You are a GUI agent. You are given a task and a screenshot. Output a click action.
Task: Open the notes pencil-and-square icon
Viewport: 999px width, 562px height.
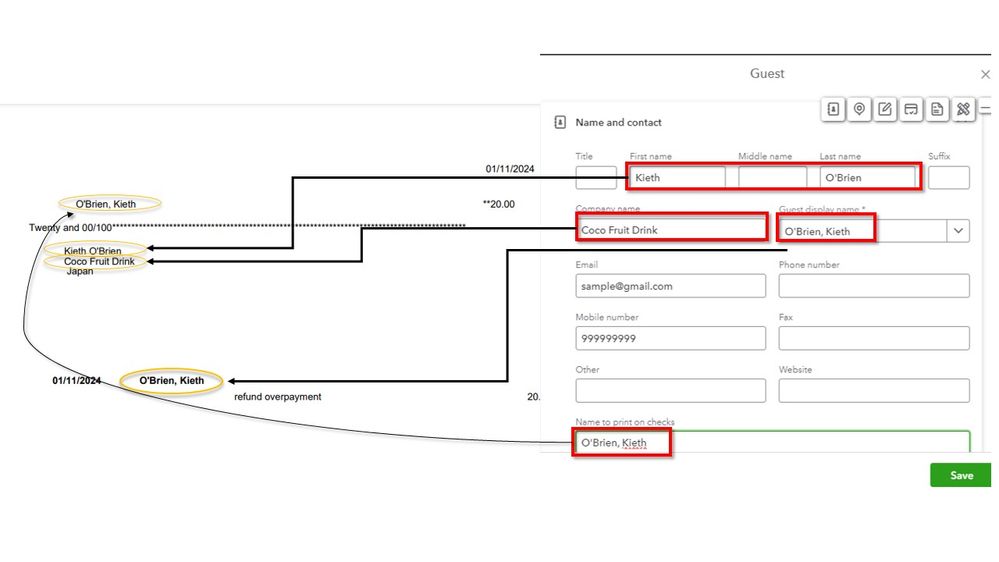(885, 109)
